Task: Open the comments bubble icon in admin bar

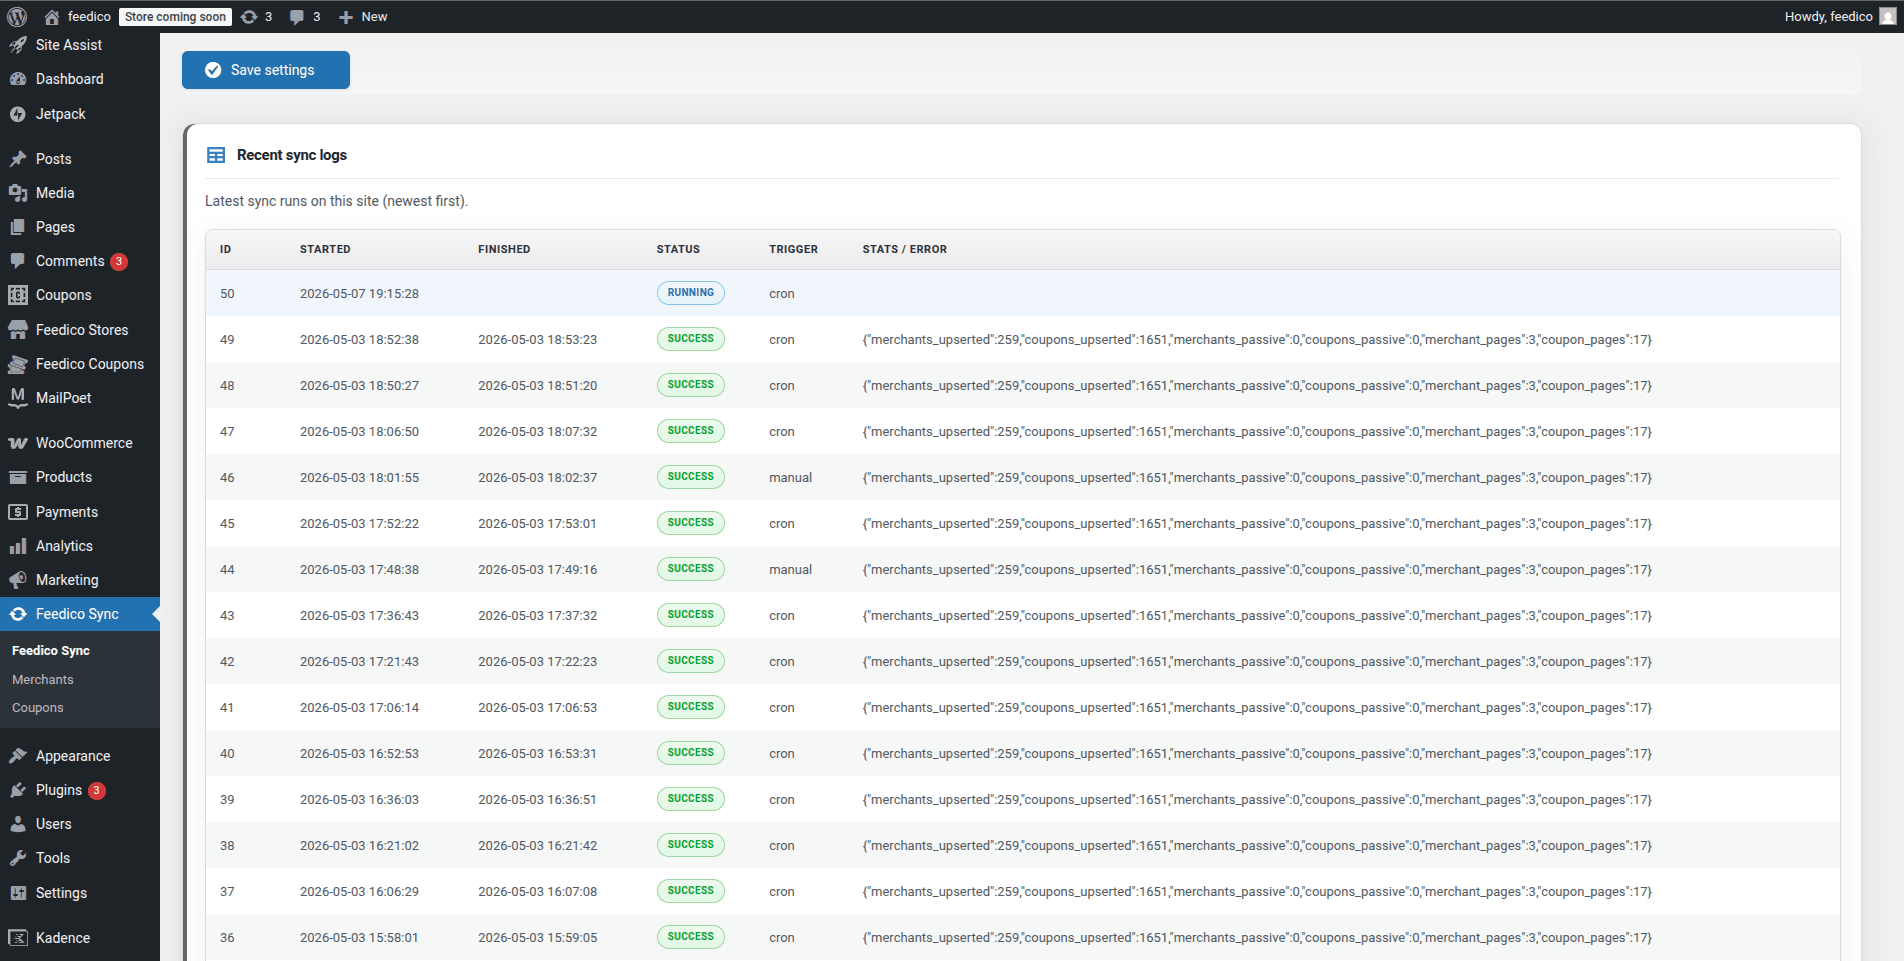Action: click(x=297, y=17)
